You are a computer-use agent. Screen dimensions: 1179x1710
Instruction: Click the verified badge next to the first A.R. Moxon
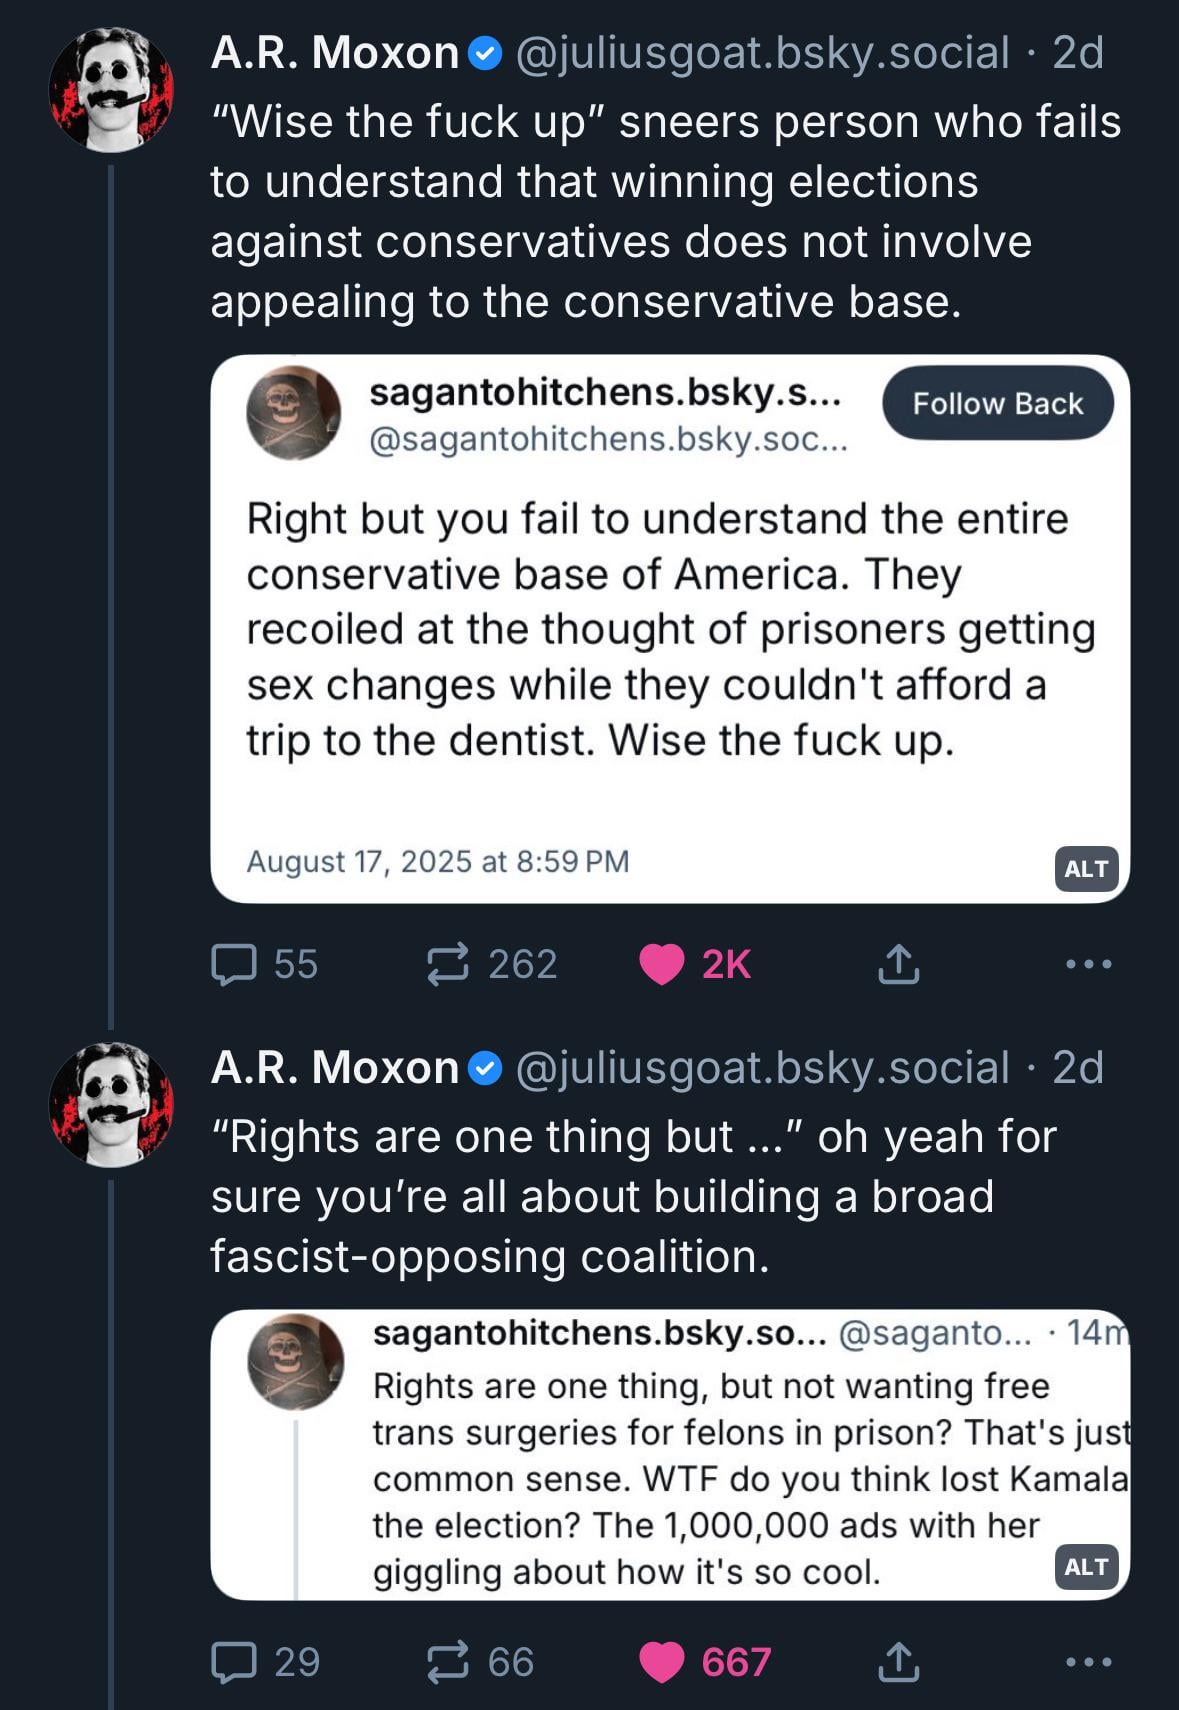[485, 54]
